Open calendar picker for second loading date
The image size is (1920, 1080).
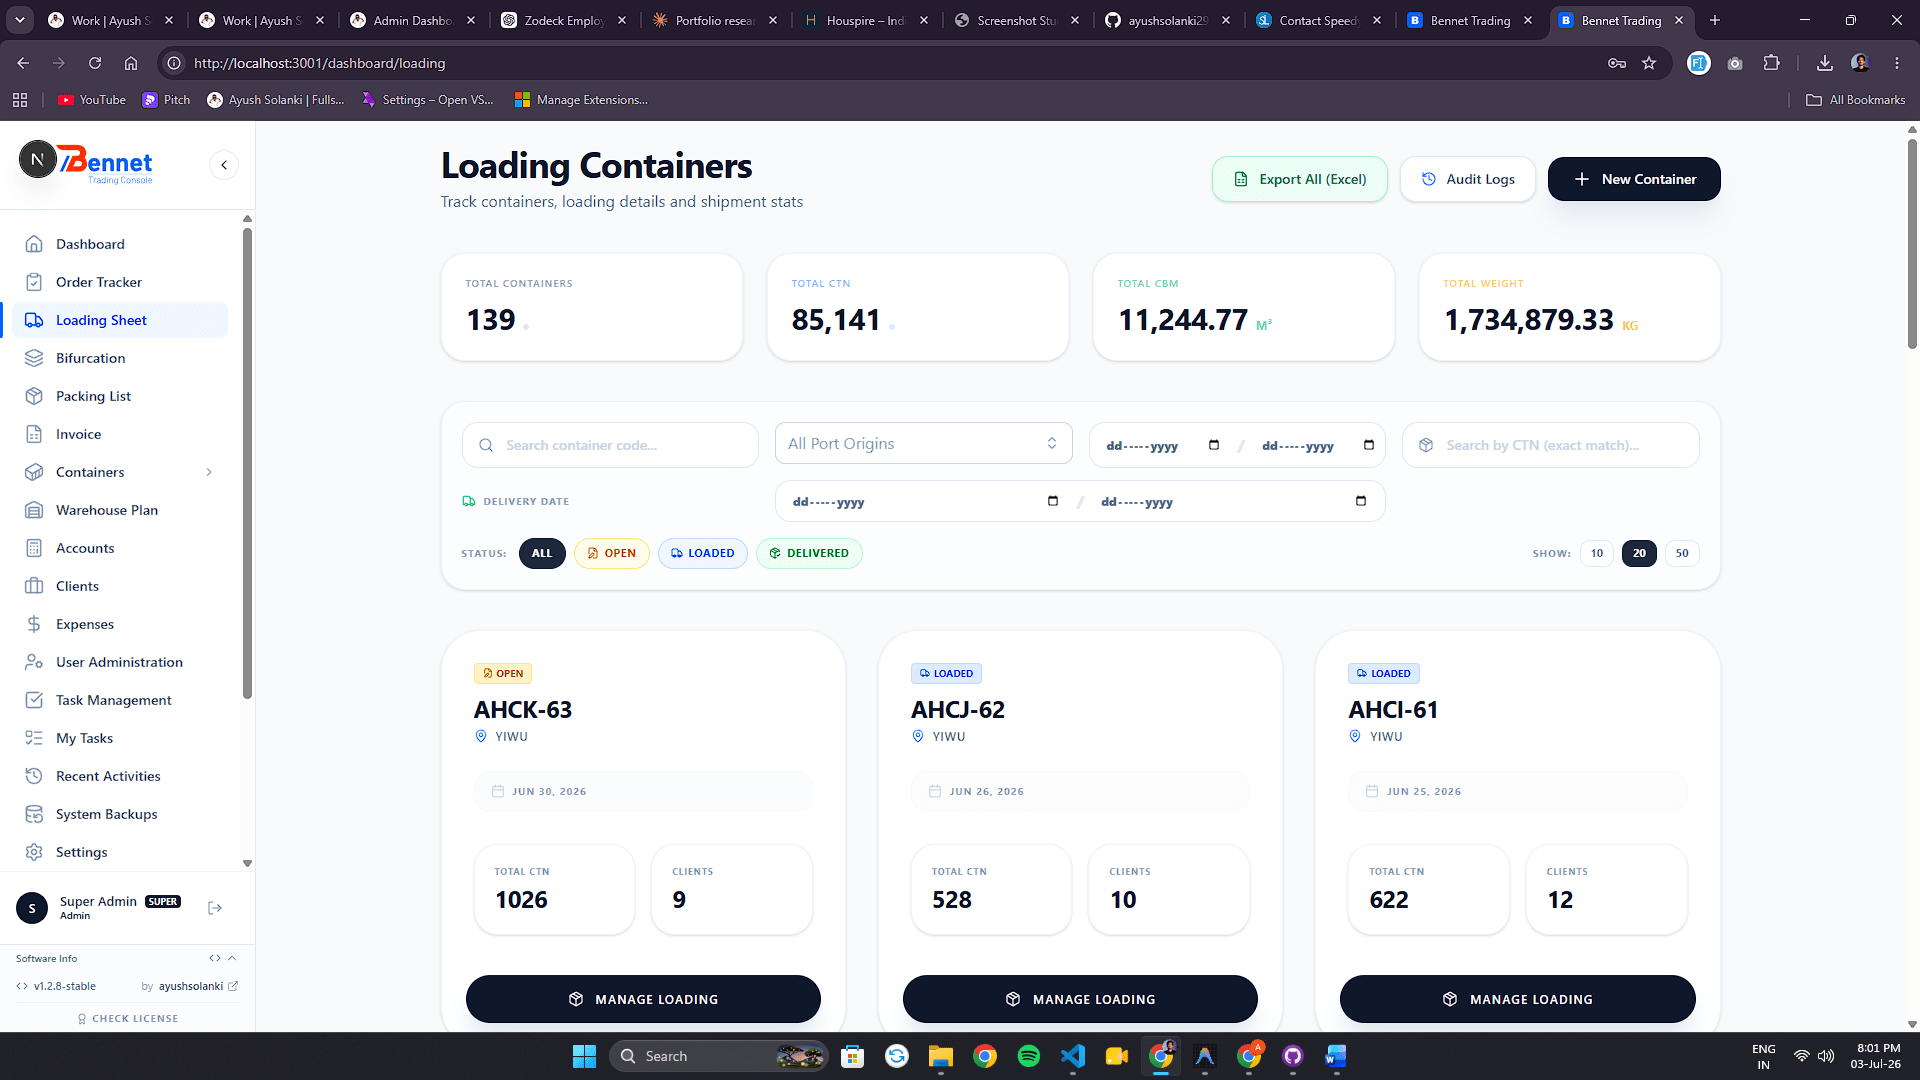click(x=1369, y=445)
